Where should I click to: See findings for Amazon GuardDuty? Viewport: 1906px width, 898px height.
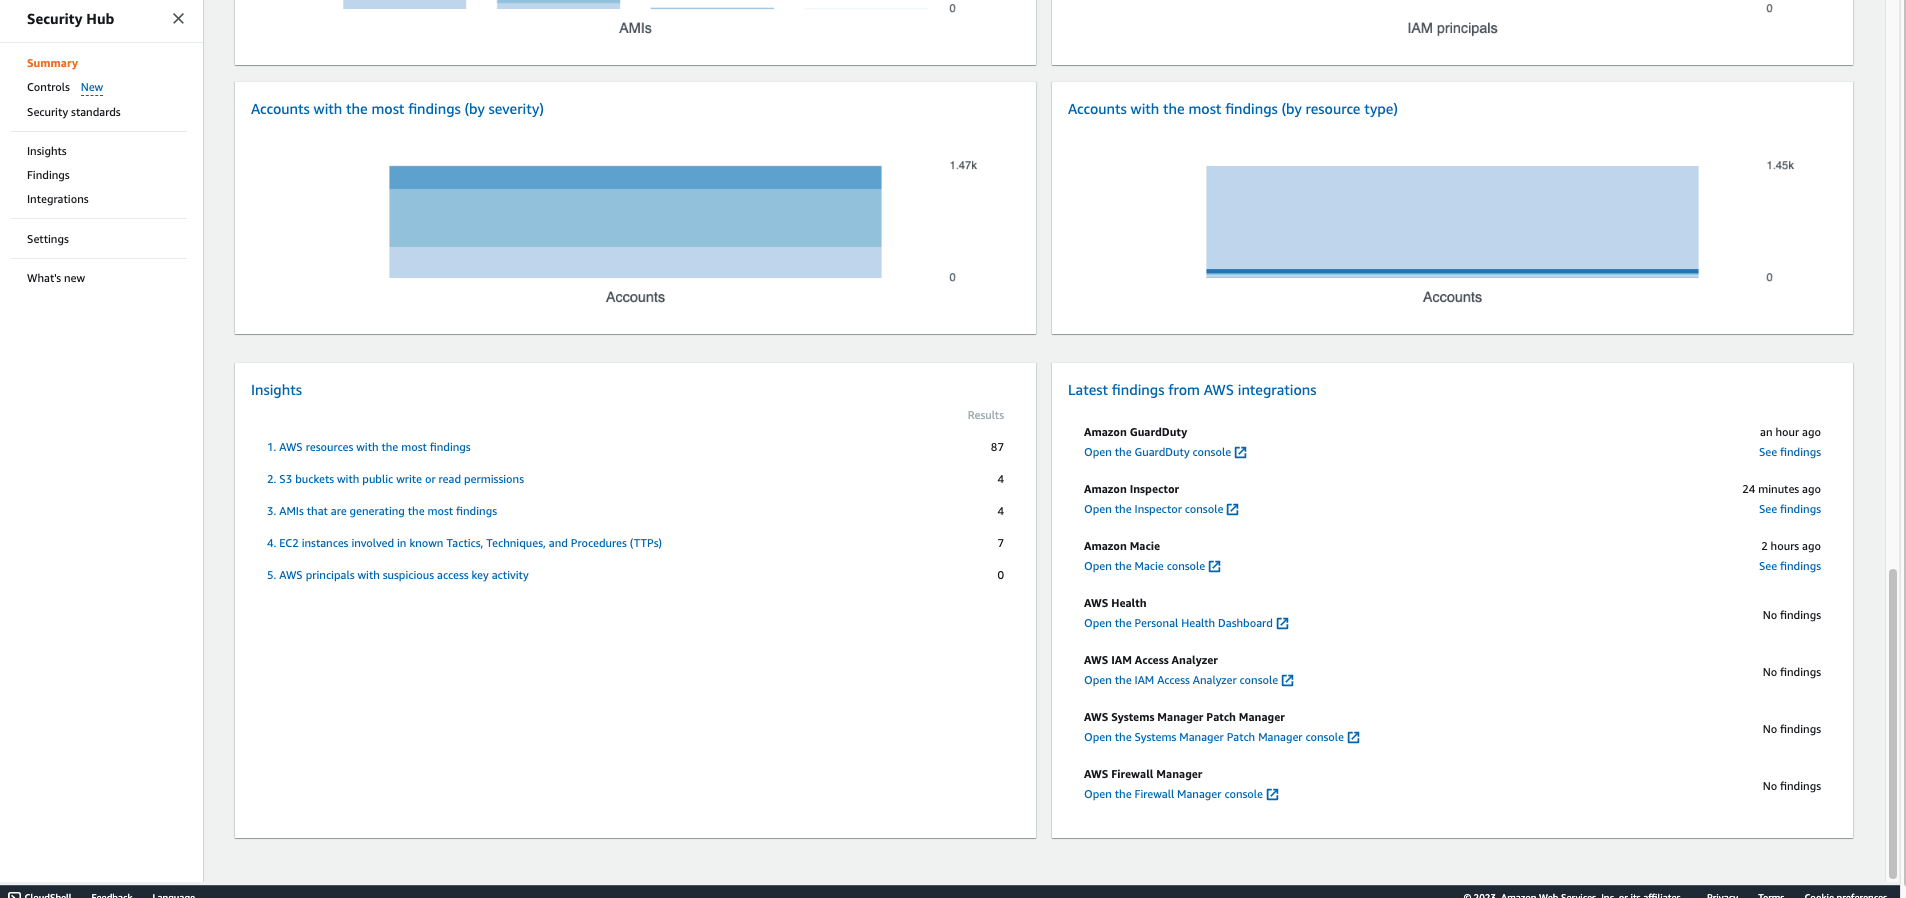click(1790, 452)
